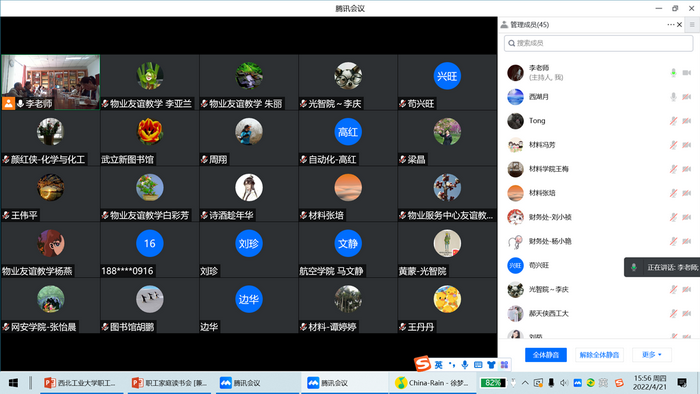Click the Sogou toolbar microphone voice-input icon

[465, 365]
